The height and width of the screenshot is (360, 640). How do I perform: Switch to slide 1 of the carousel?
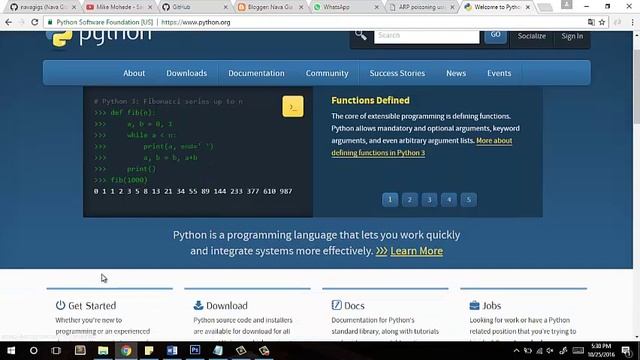[390, 200]
